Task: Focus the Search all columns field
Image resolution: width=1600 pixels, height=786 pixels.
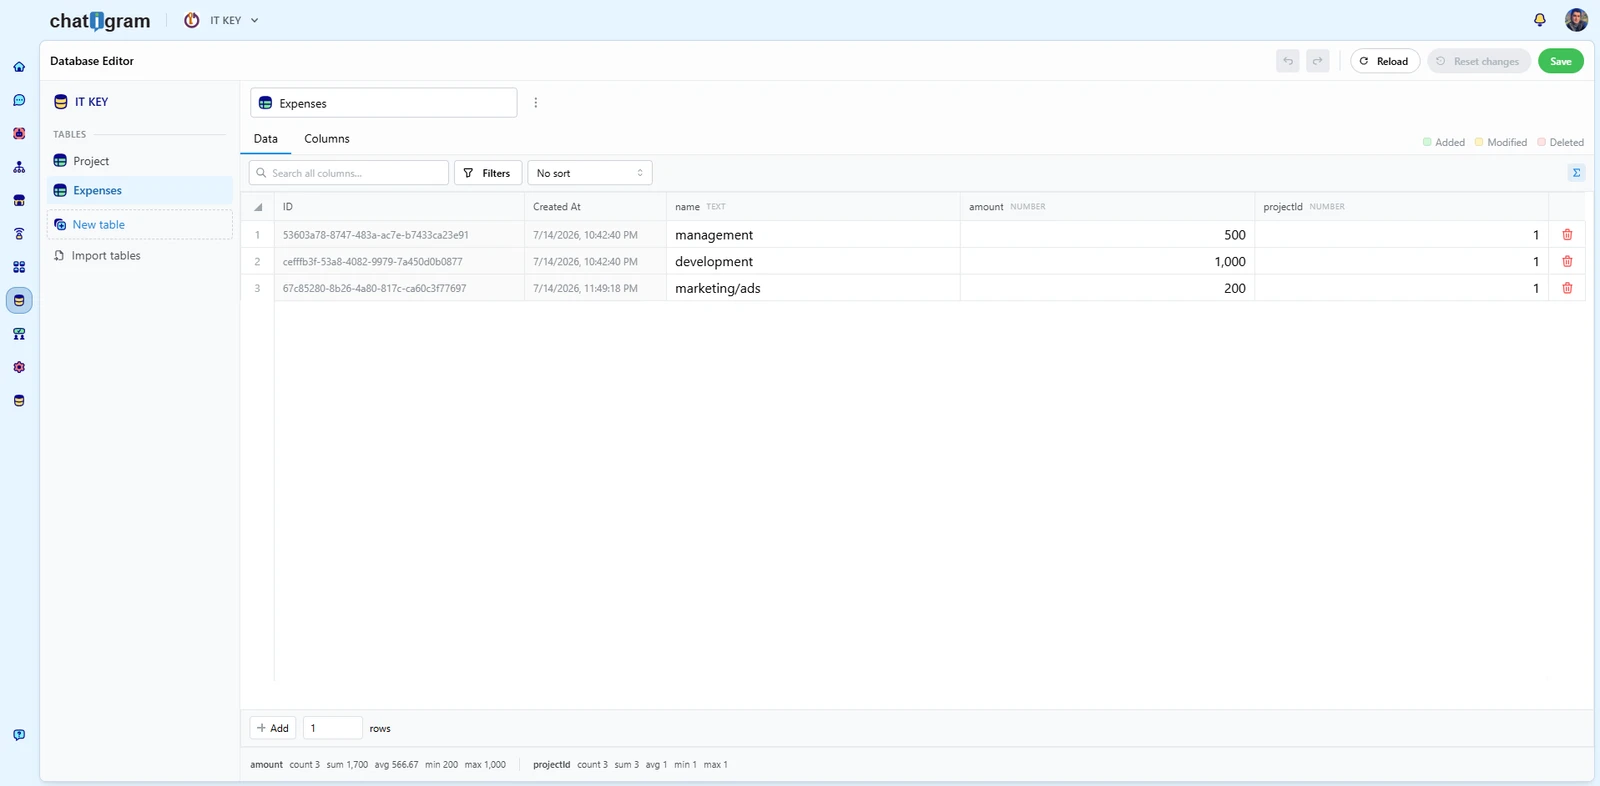Action: pos(349,173)
